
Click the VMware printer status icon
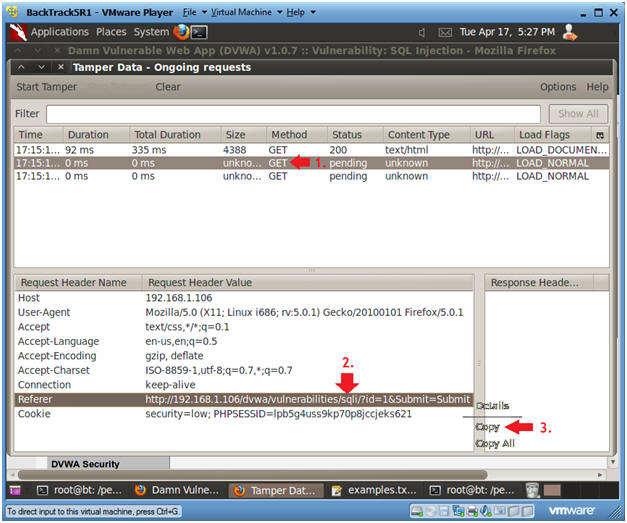tap(473, 511)
